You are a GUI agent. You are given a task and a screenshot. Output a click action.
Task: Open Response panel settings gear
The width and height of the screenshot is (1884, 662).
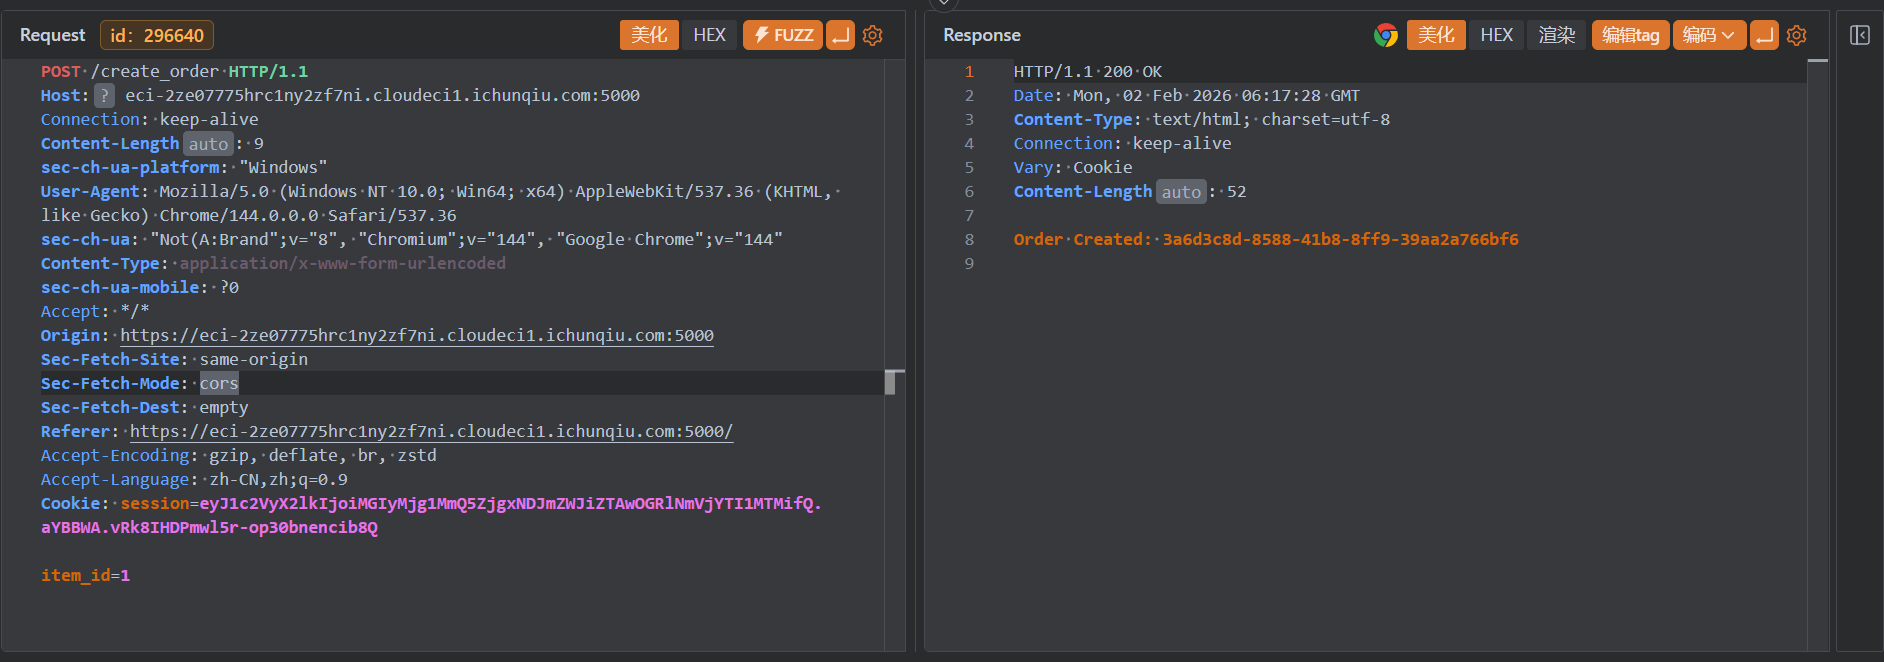pos(1796,35)
